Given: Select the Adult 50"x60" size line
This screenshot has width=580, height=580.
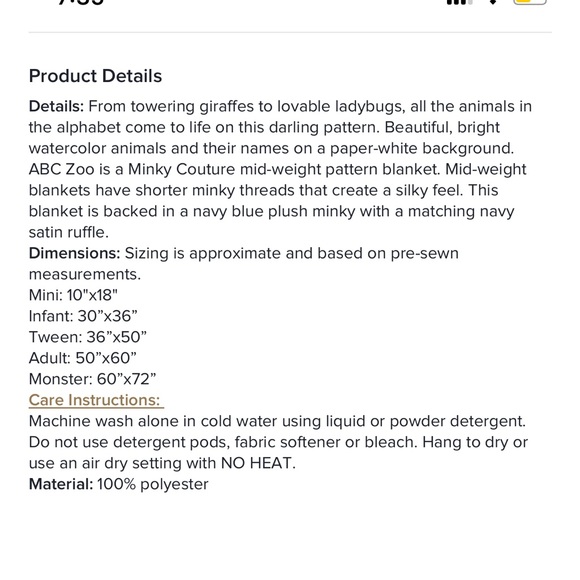Looking at the screenshot, I should click(82, 358).
